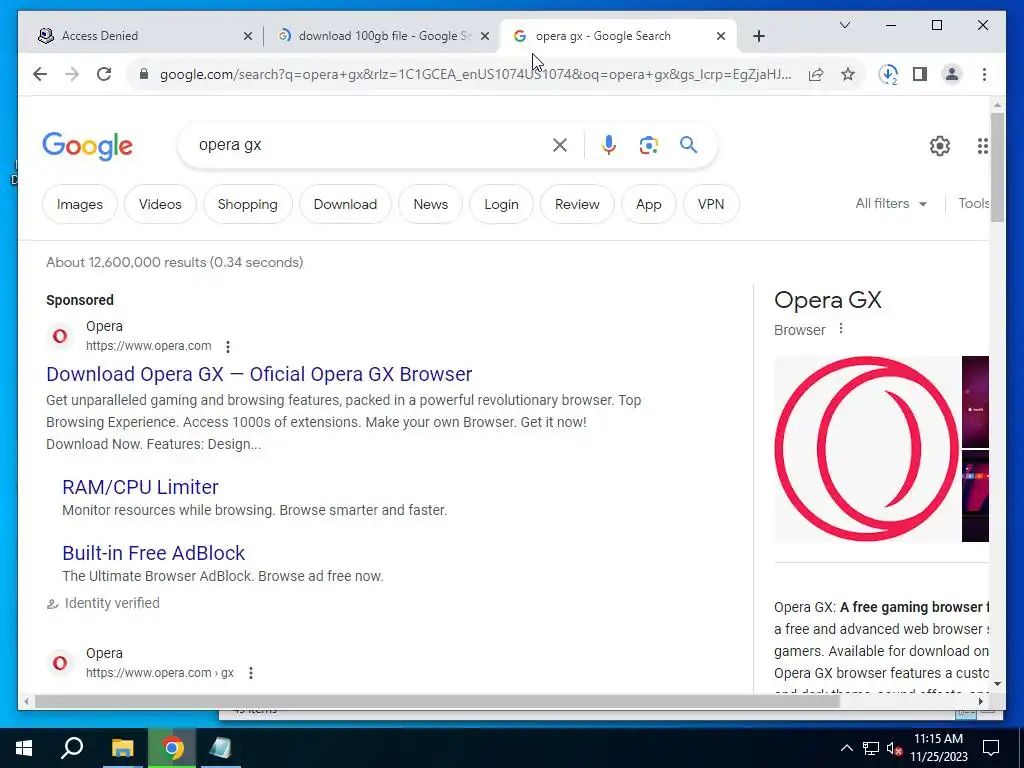Open File Explorer from the taskbar
The width and height of the screenshot is (1024, 768).
coord(122,748)
